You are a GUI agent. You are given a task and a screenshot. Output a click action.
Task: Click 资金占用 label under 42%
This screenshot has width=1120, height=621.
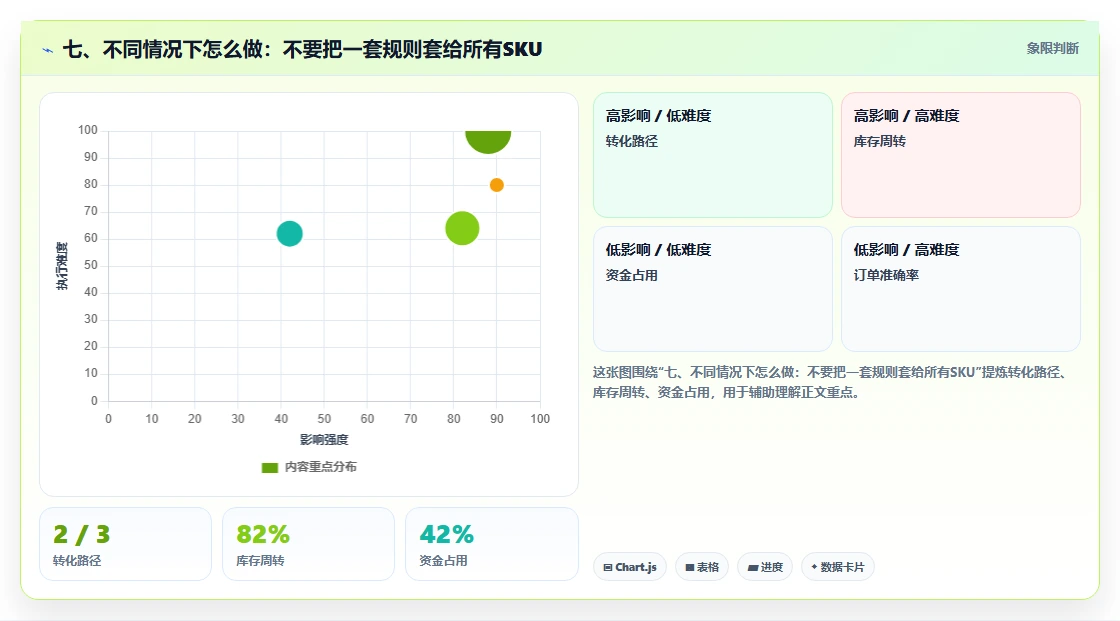443,561
